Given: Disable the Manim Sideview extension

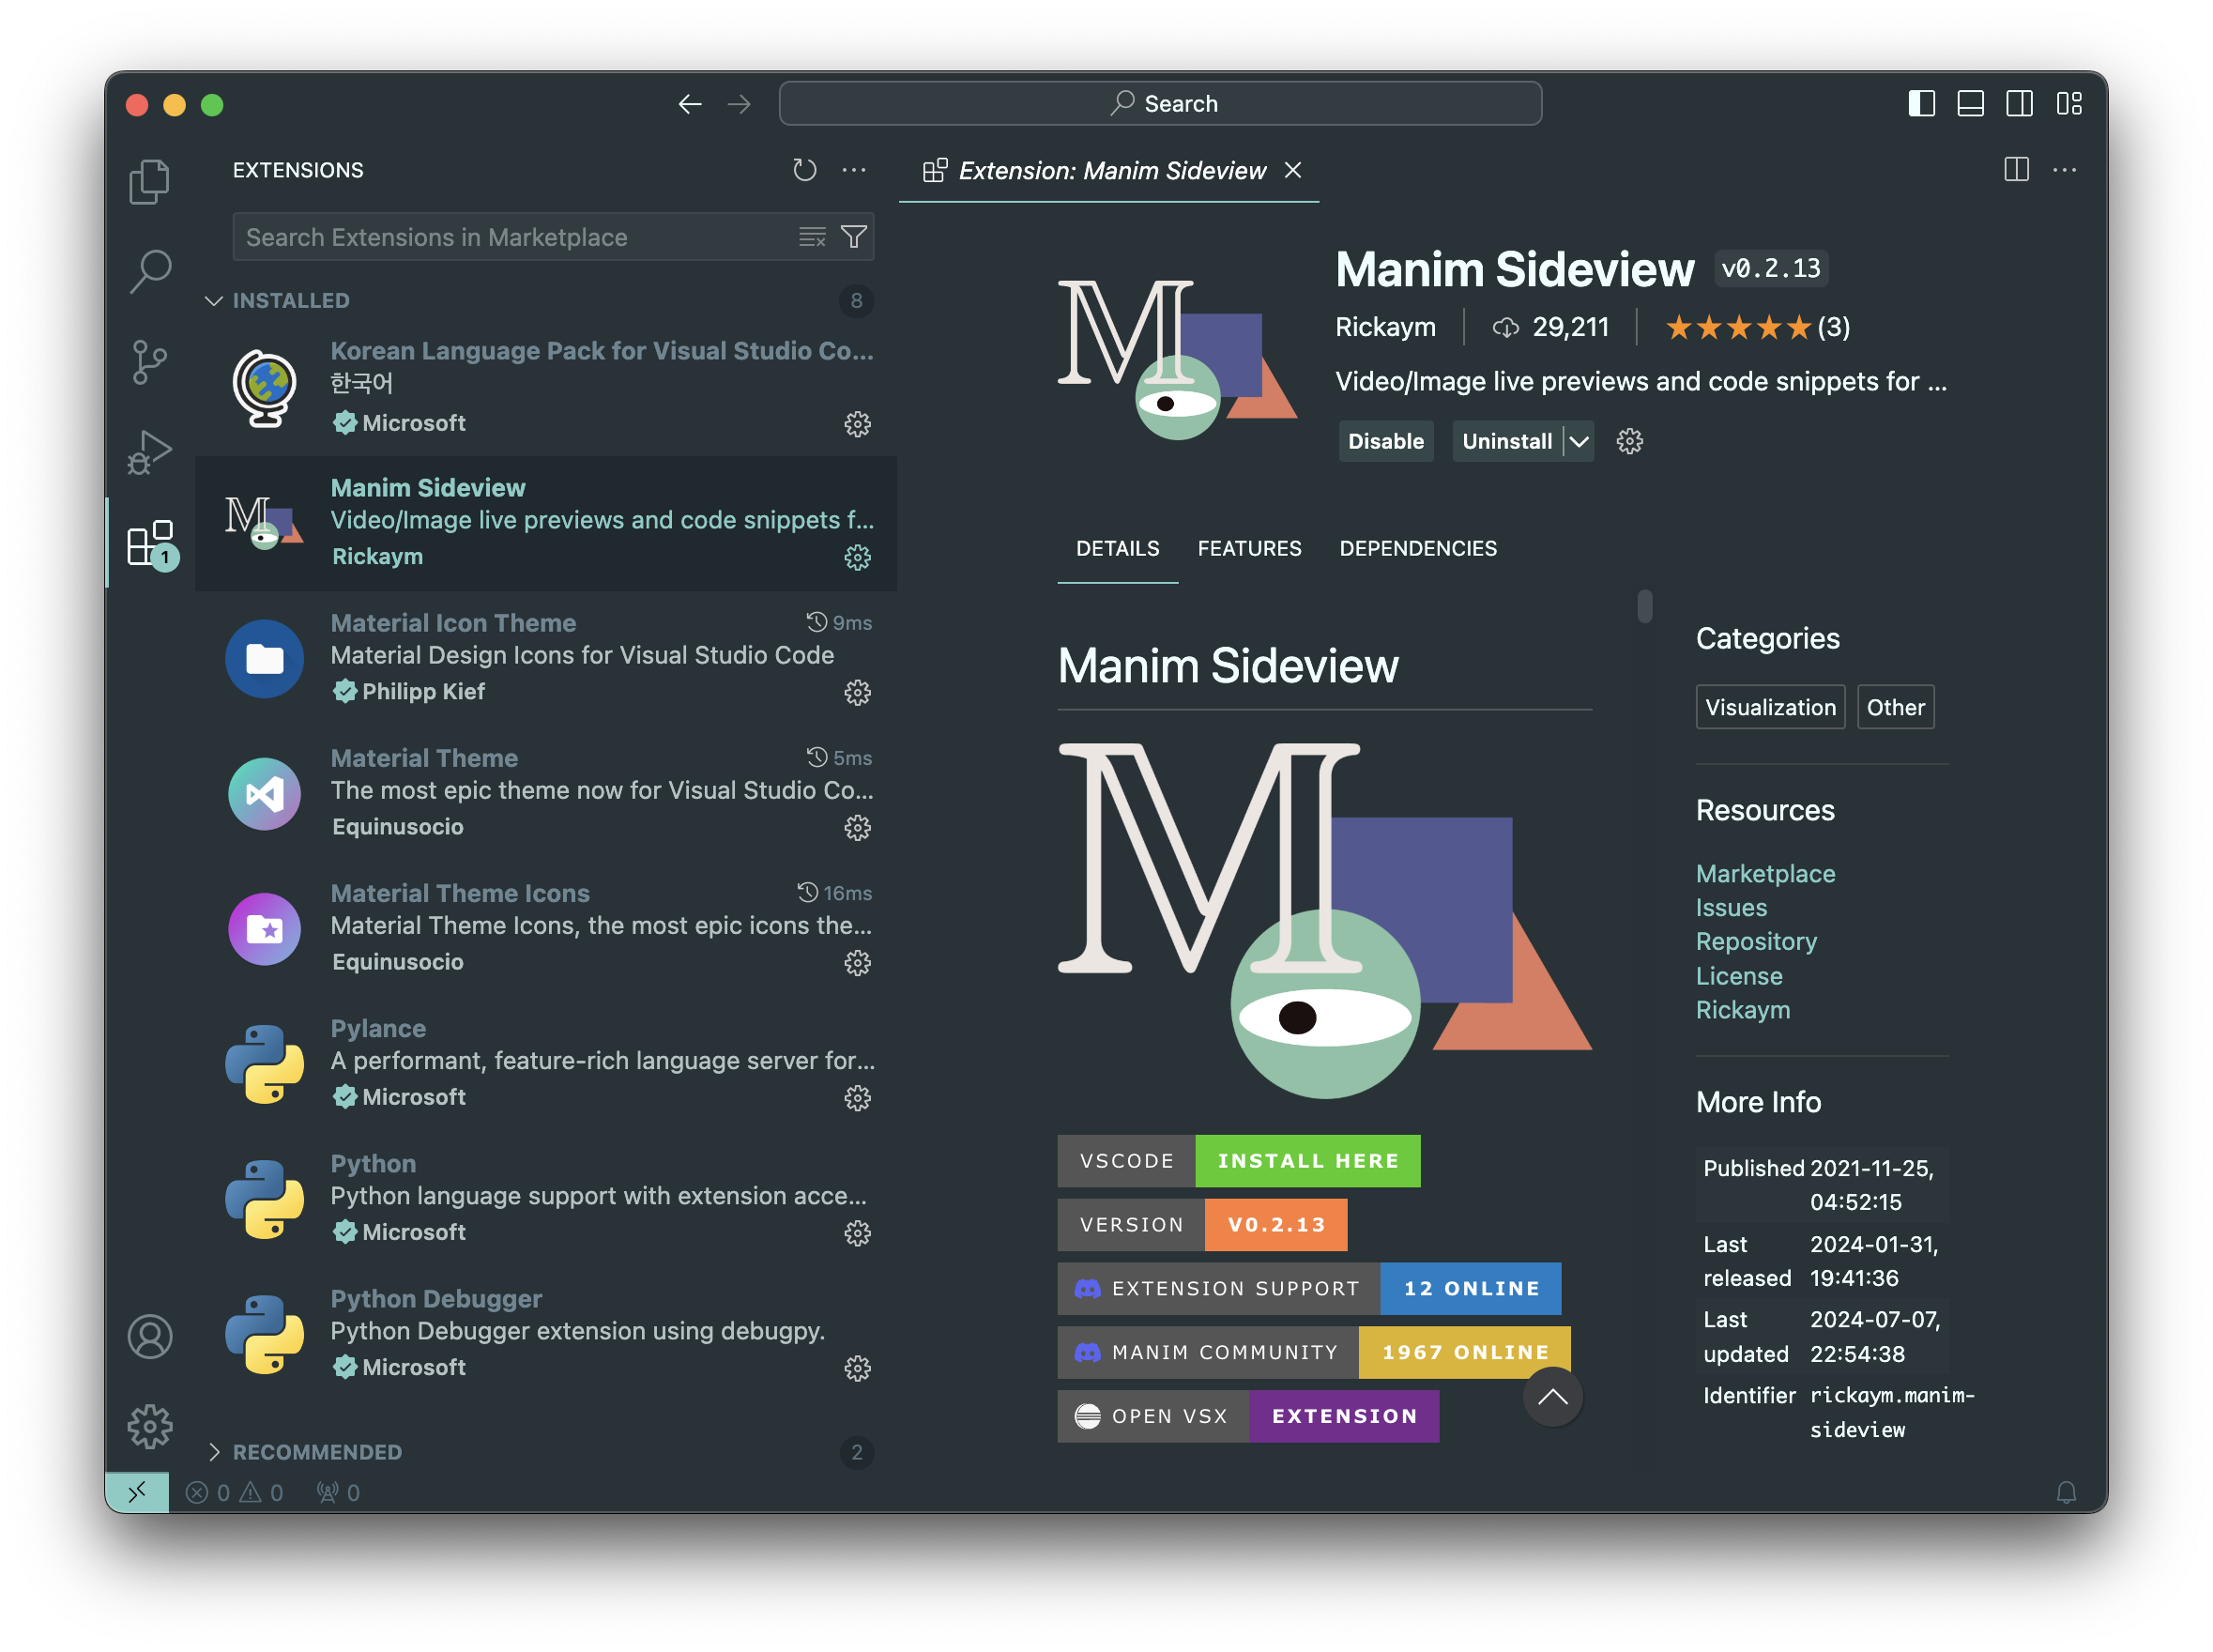Looking at the screenshot, I should pyautogui.click(x=1385, y=441).
